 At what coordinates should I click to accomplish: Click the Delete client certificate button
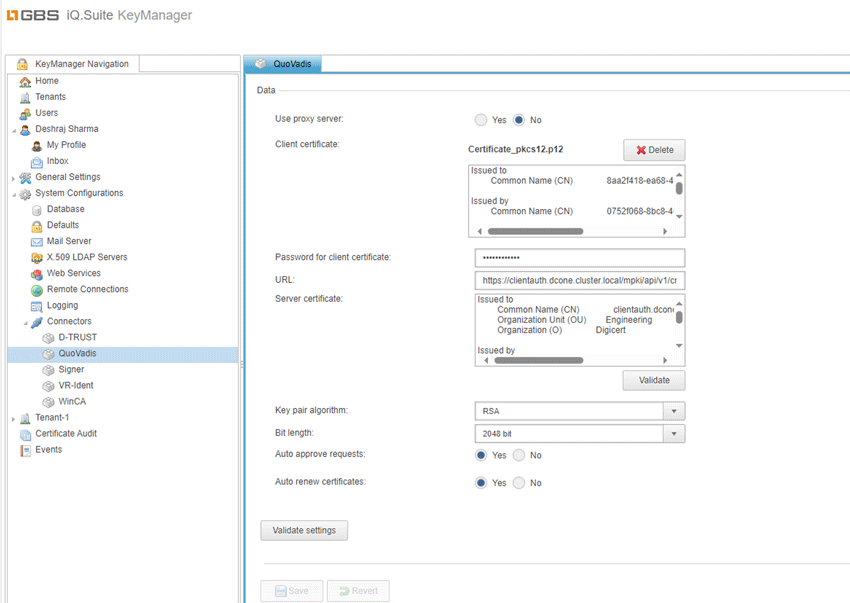coord(654,150)
